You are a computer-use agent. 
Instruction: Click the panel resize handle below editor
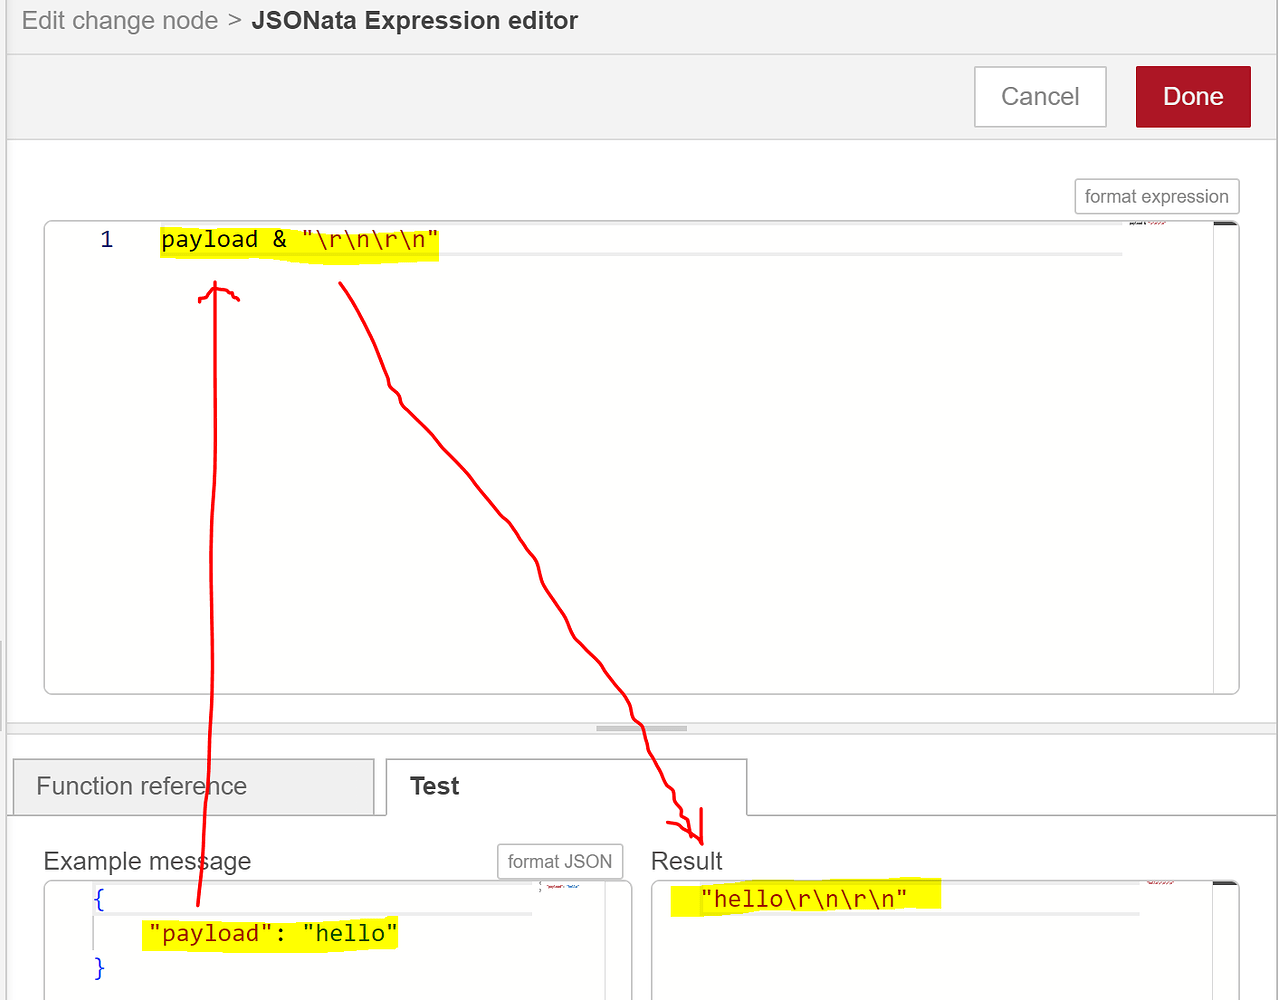[641, 728]
